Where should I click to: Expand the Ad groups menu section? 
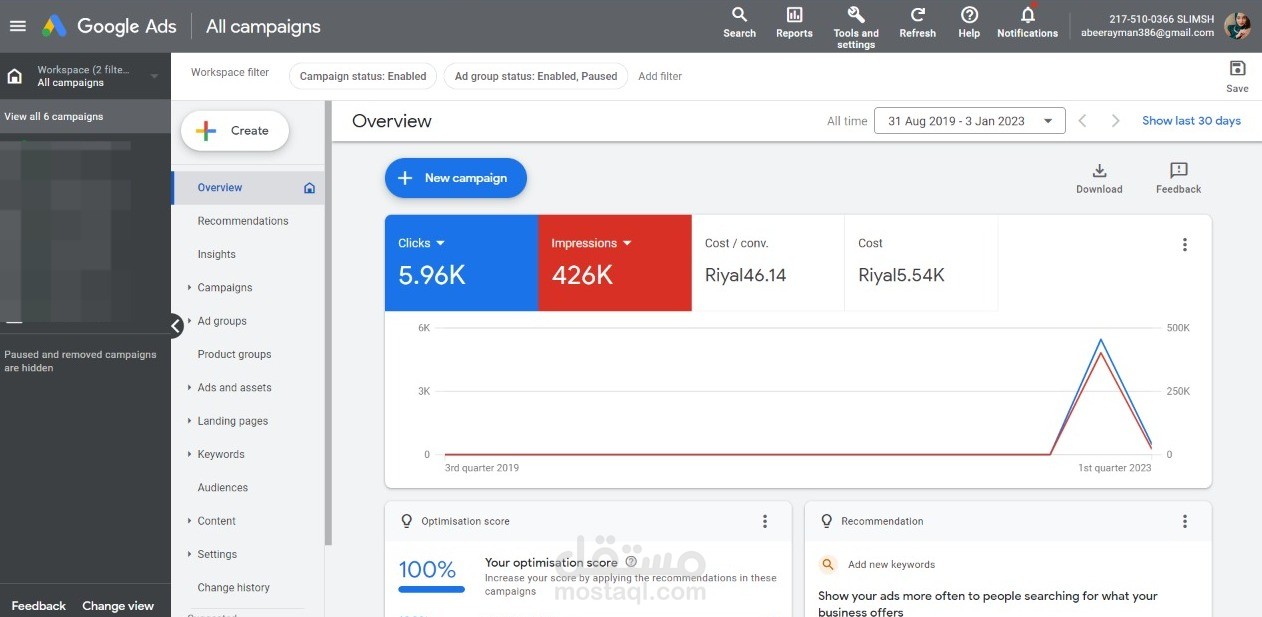pyautogui.click(x=189, y=321)
